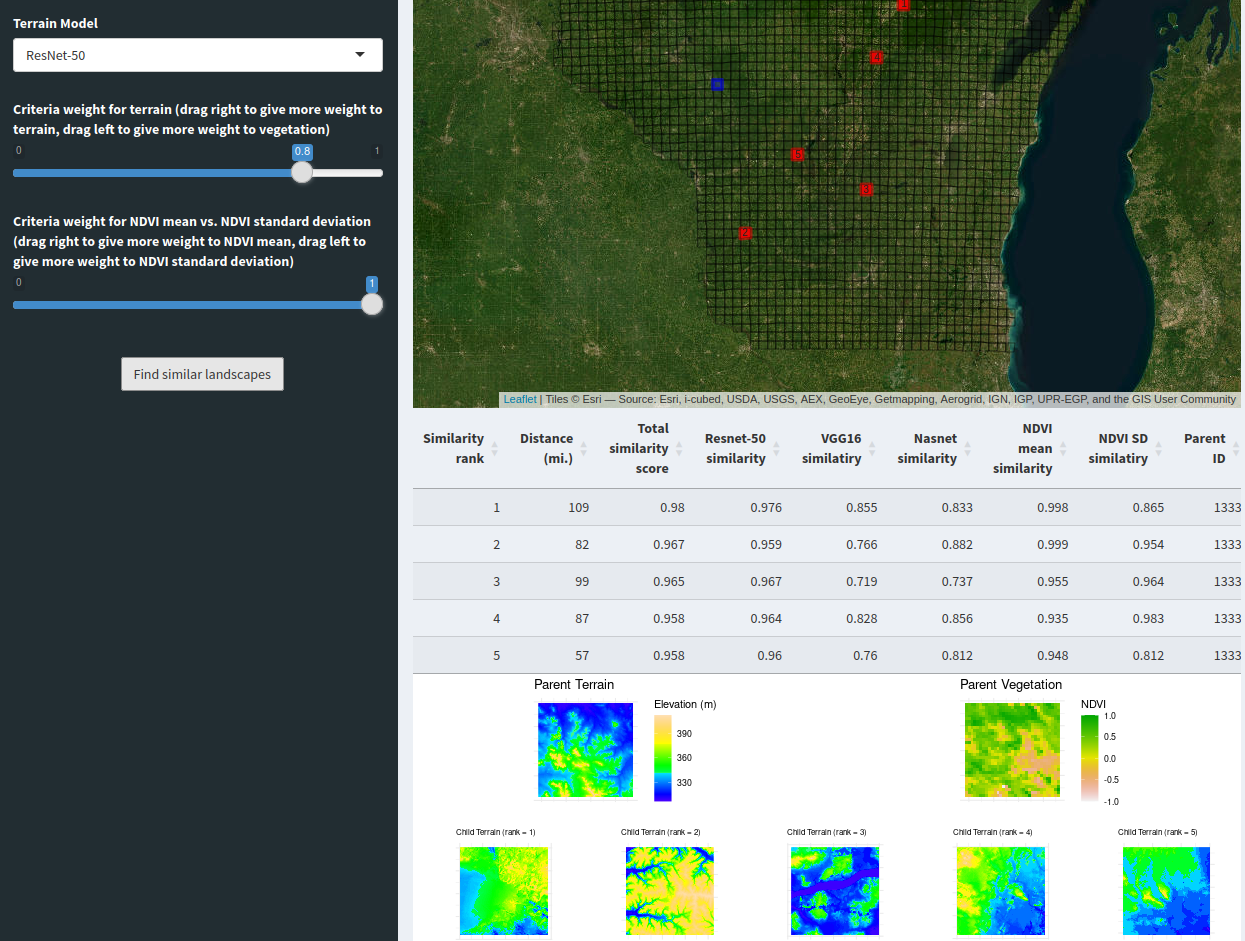This screenshot has width=1245, height=941.
Task: Sort by Resnet-50 similarity arrows
Action: pyautogui.click(x=776, y=449)
